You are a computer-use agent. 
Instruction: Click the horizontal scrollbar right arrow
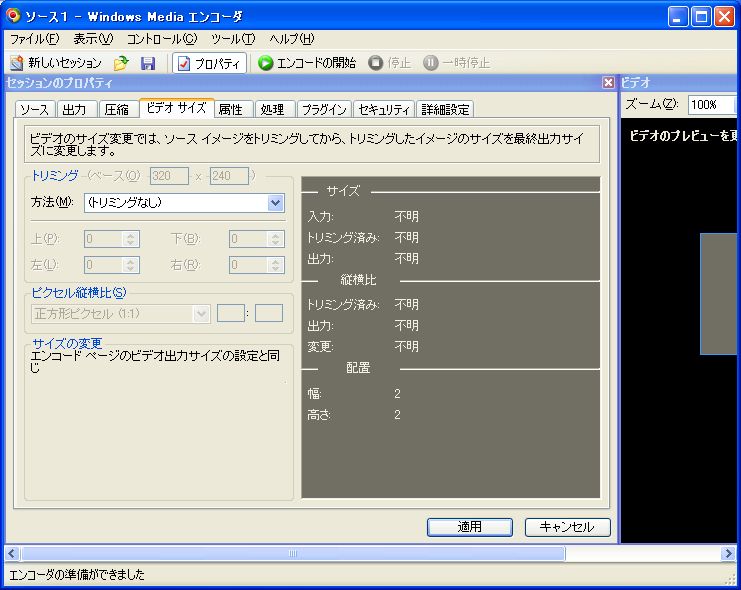pyautogui.click(x=729, y=553)
